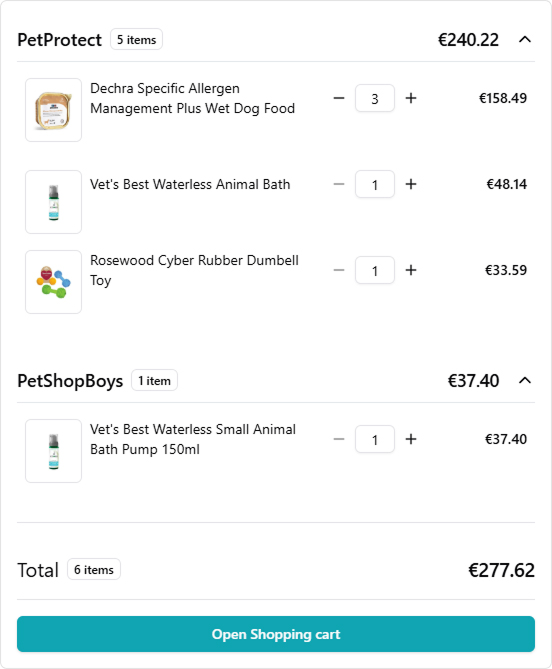Collapse the PetShopBoys section

(x=525, y=380)
